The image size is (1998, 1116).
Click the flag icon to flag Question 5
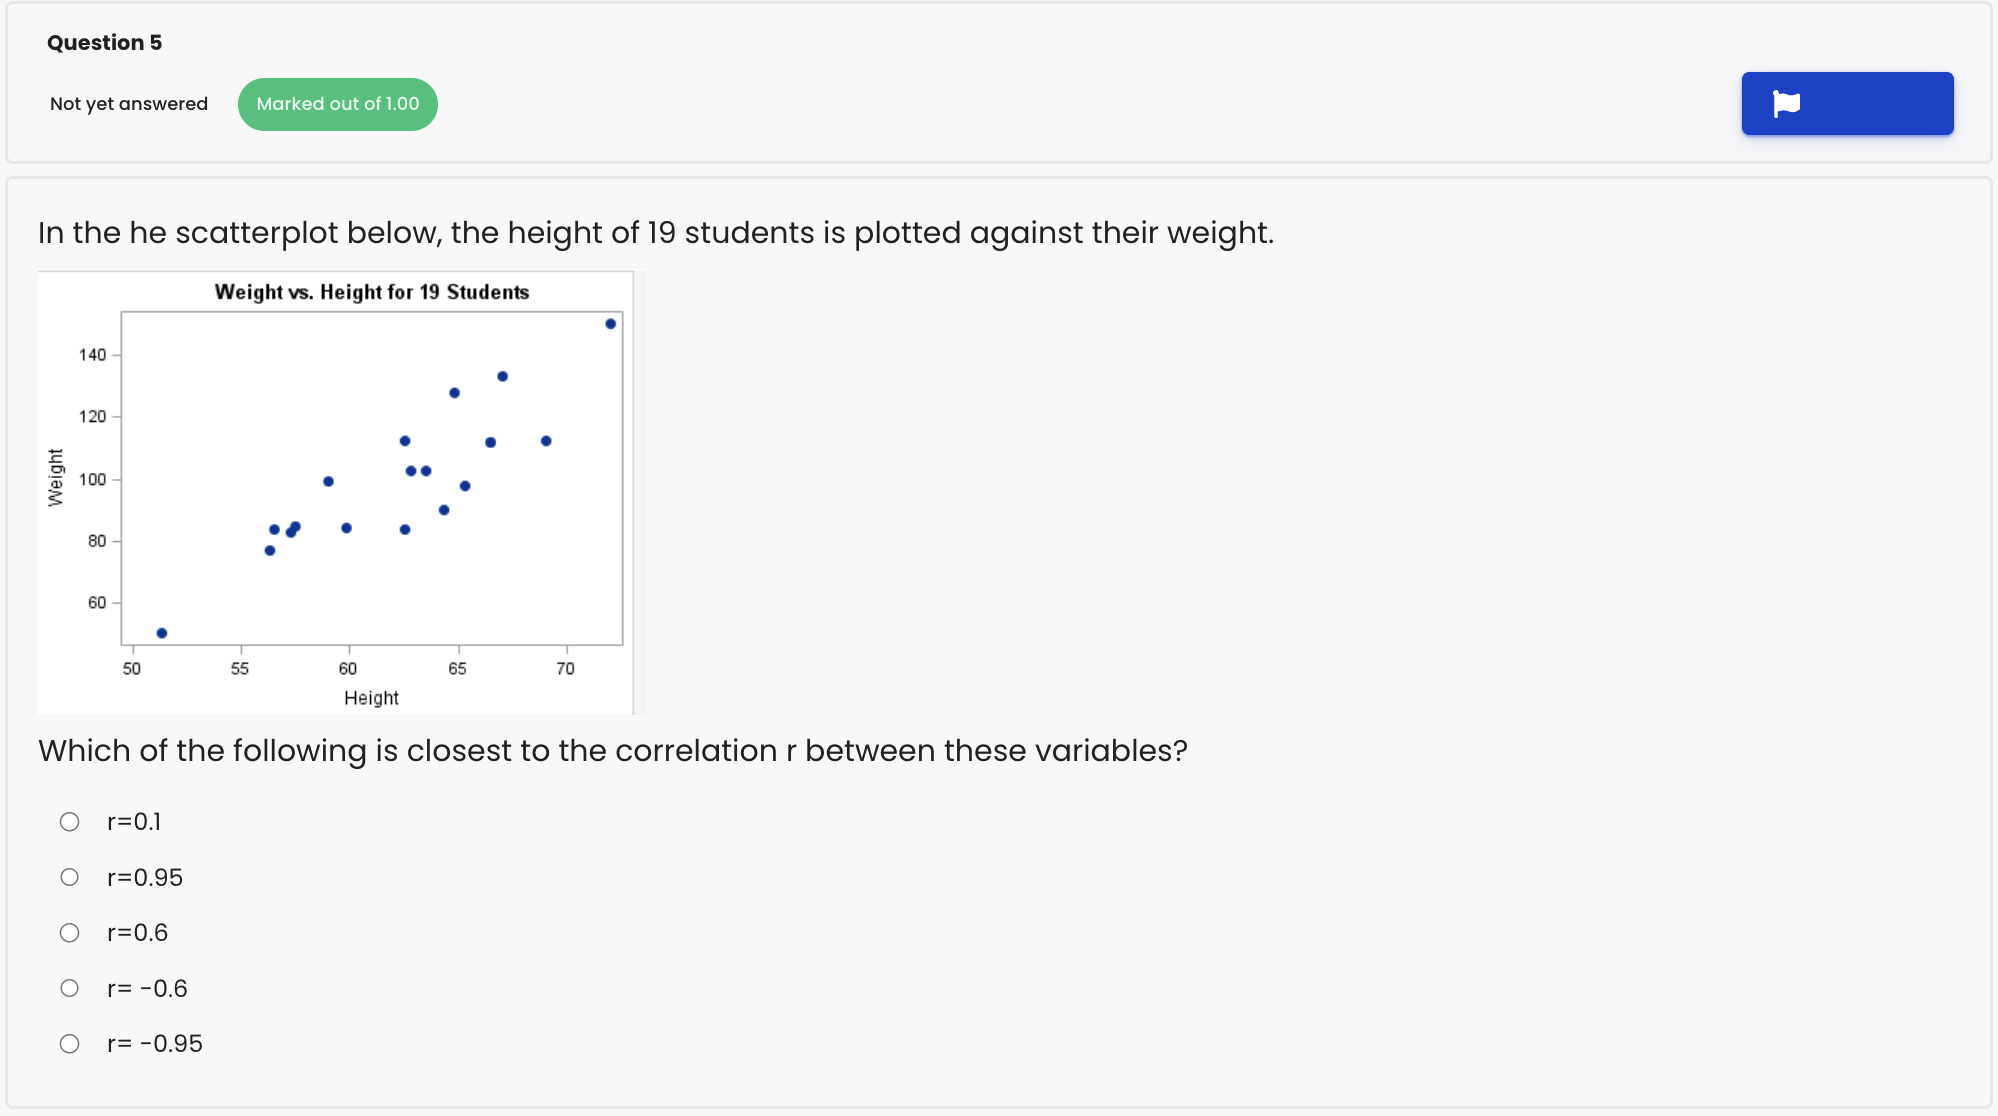(1846, 103)
